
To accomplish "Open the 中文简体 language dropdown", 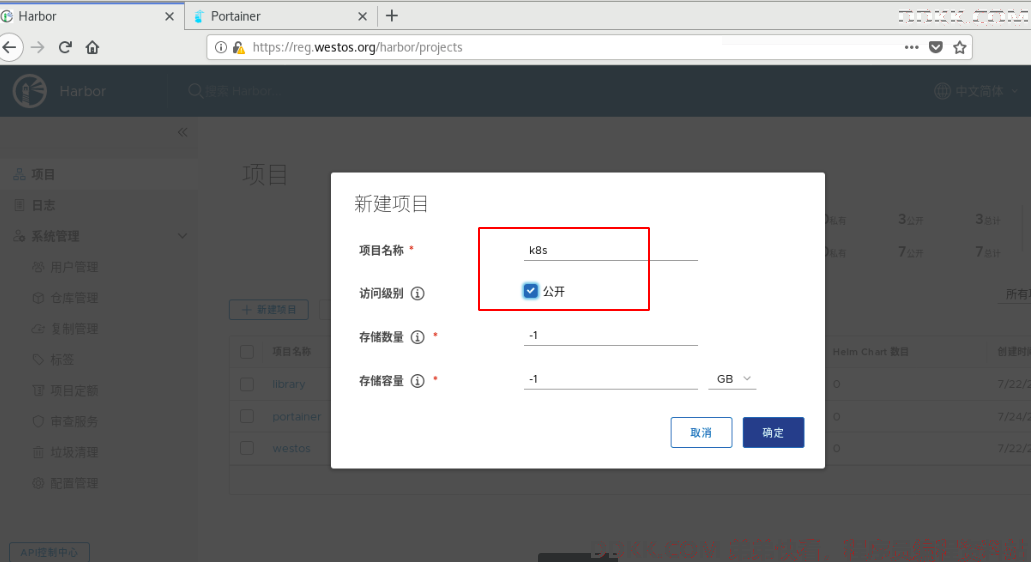I will click(976, 91).
